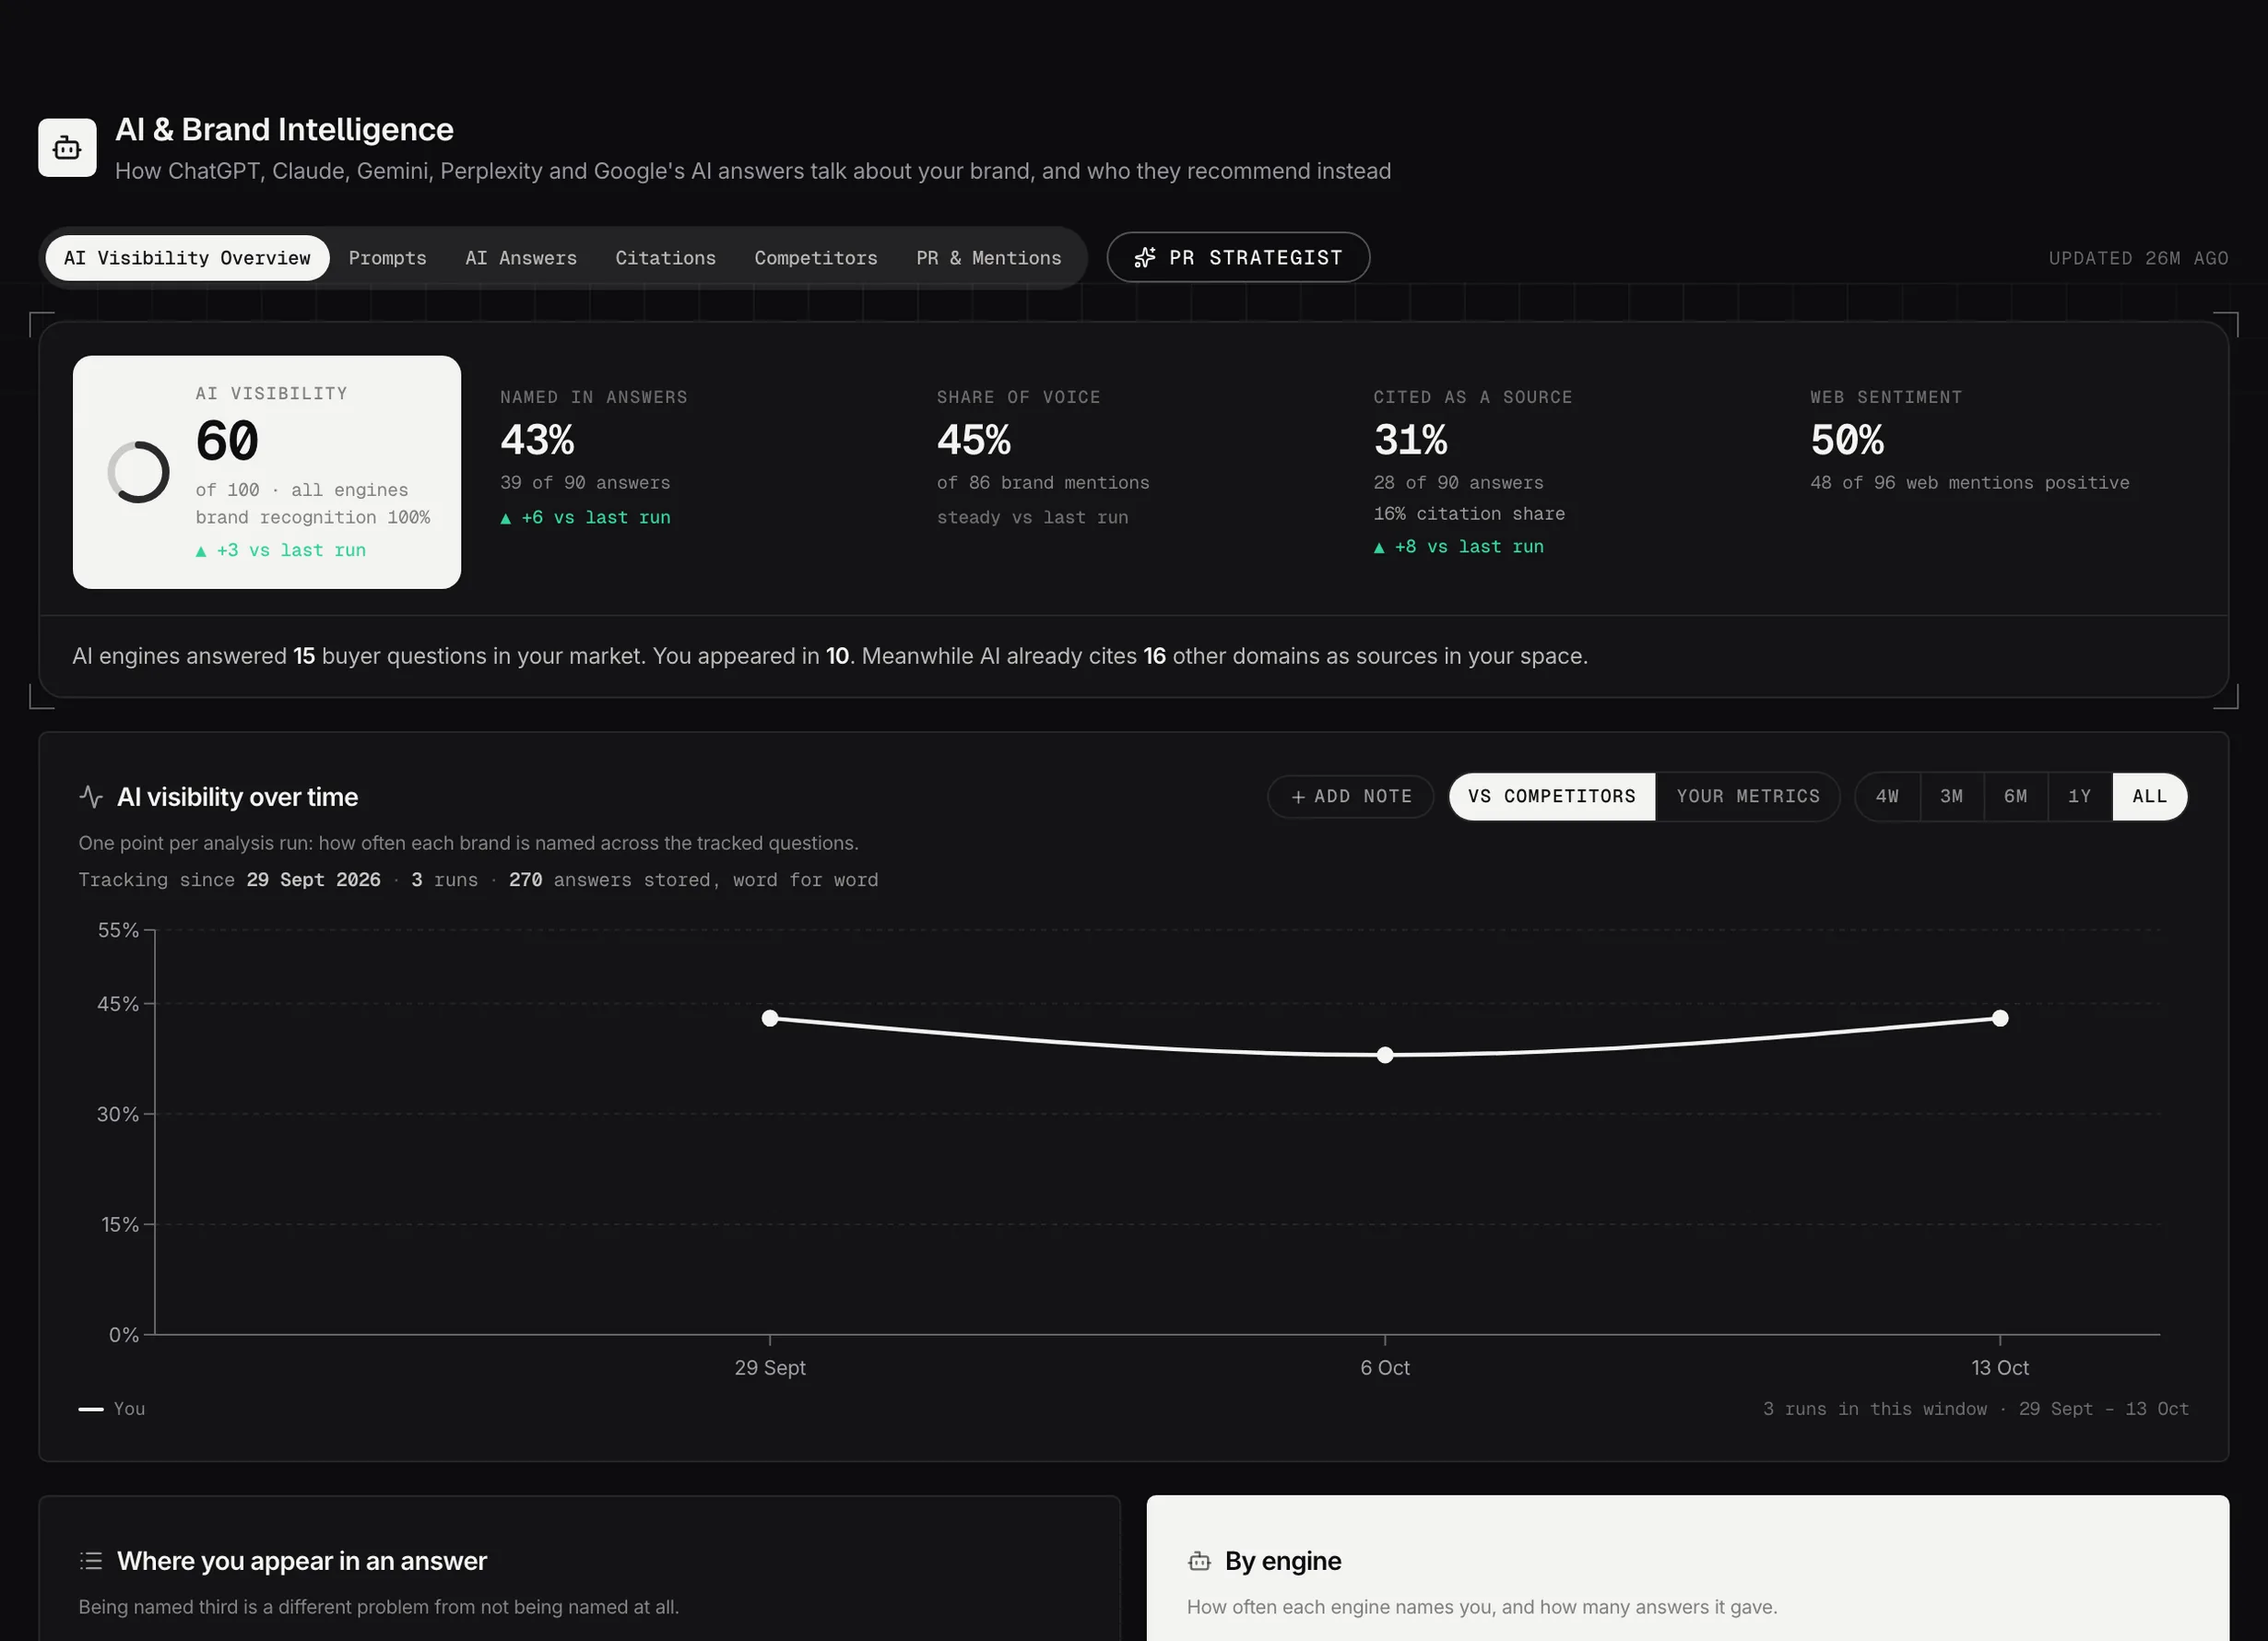
Task: Toggle chart to Your Metrics view
Action: [1748, 797]
